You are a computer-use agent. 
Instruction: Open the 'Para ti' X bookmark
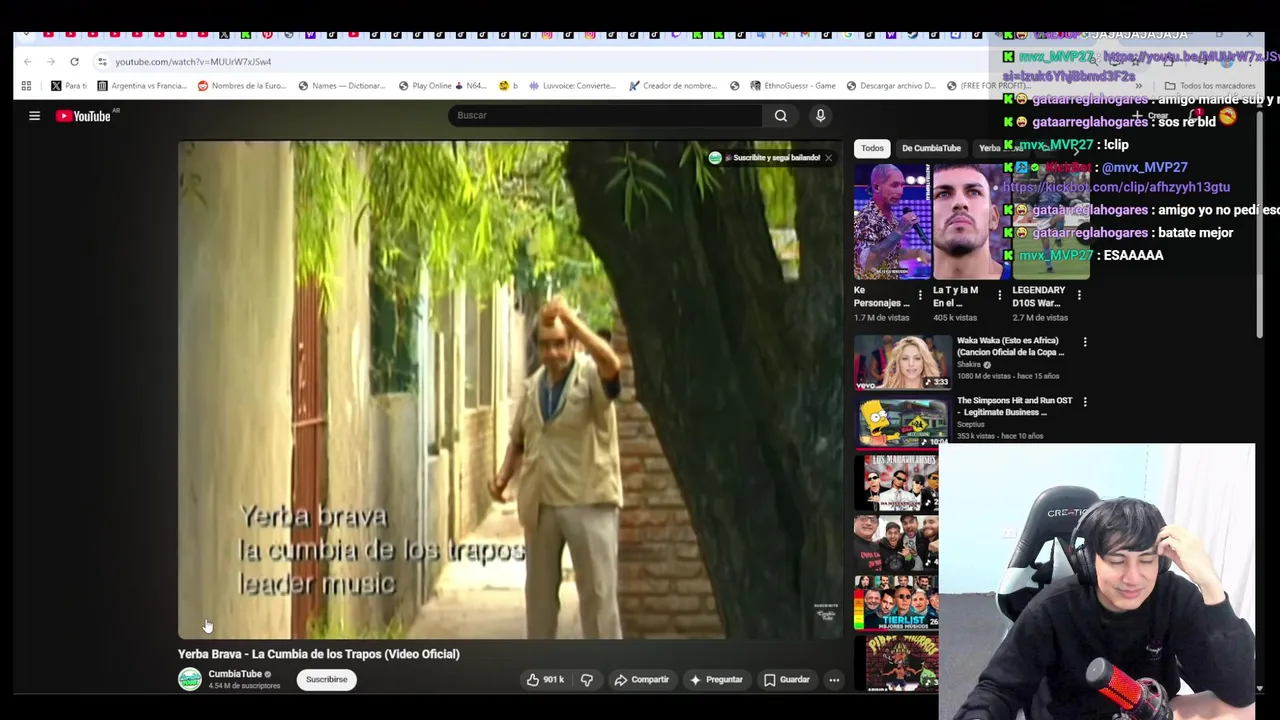tap(69, 86)
